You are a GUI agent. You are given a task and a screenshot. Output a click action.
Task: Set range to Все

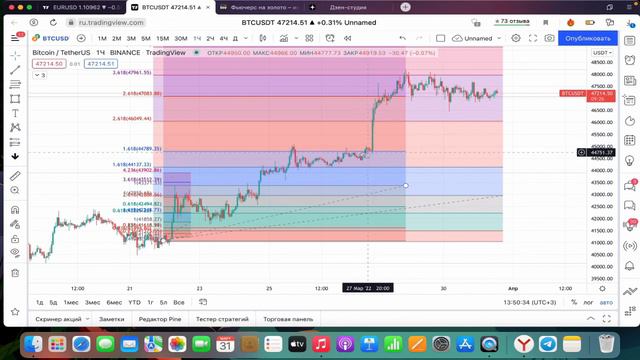click(x=179, y=302)
